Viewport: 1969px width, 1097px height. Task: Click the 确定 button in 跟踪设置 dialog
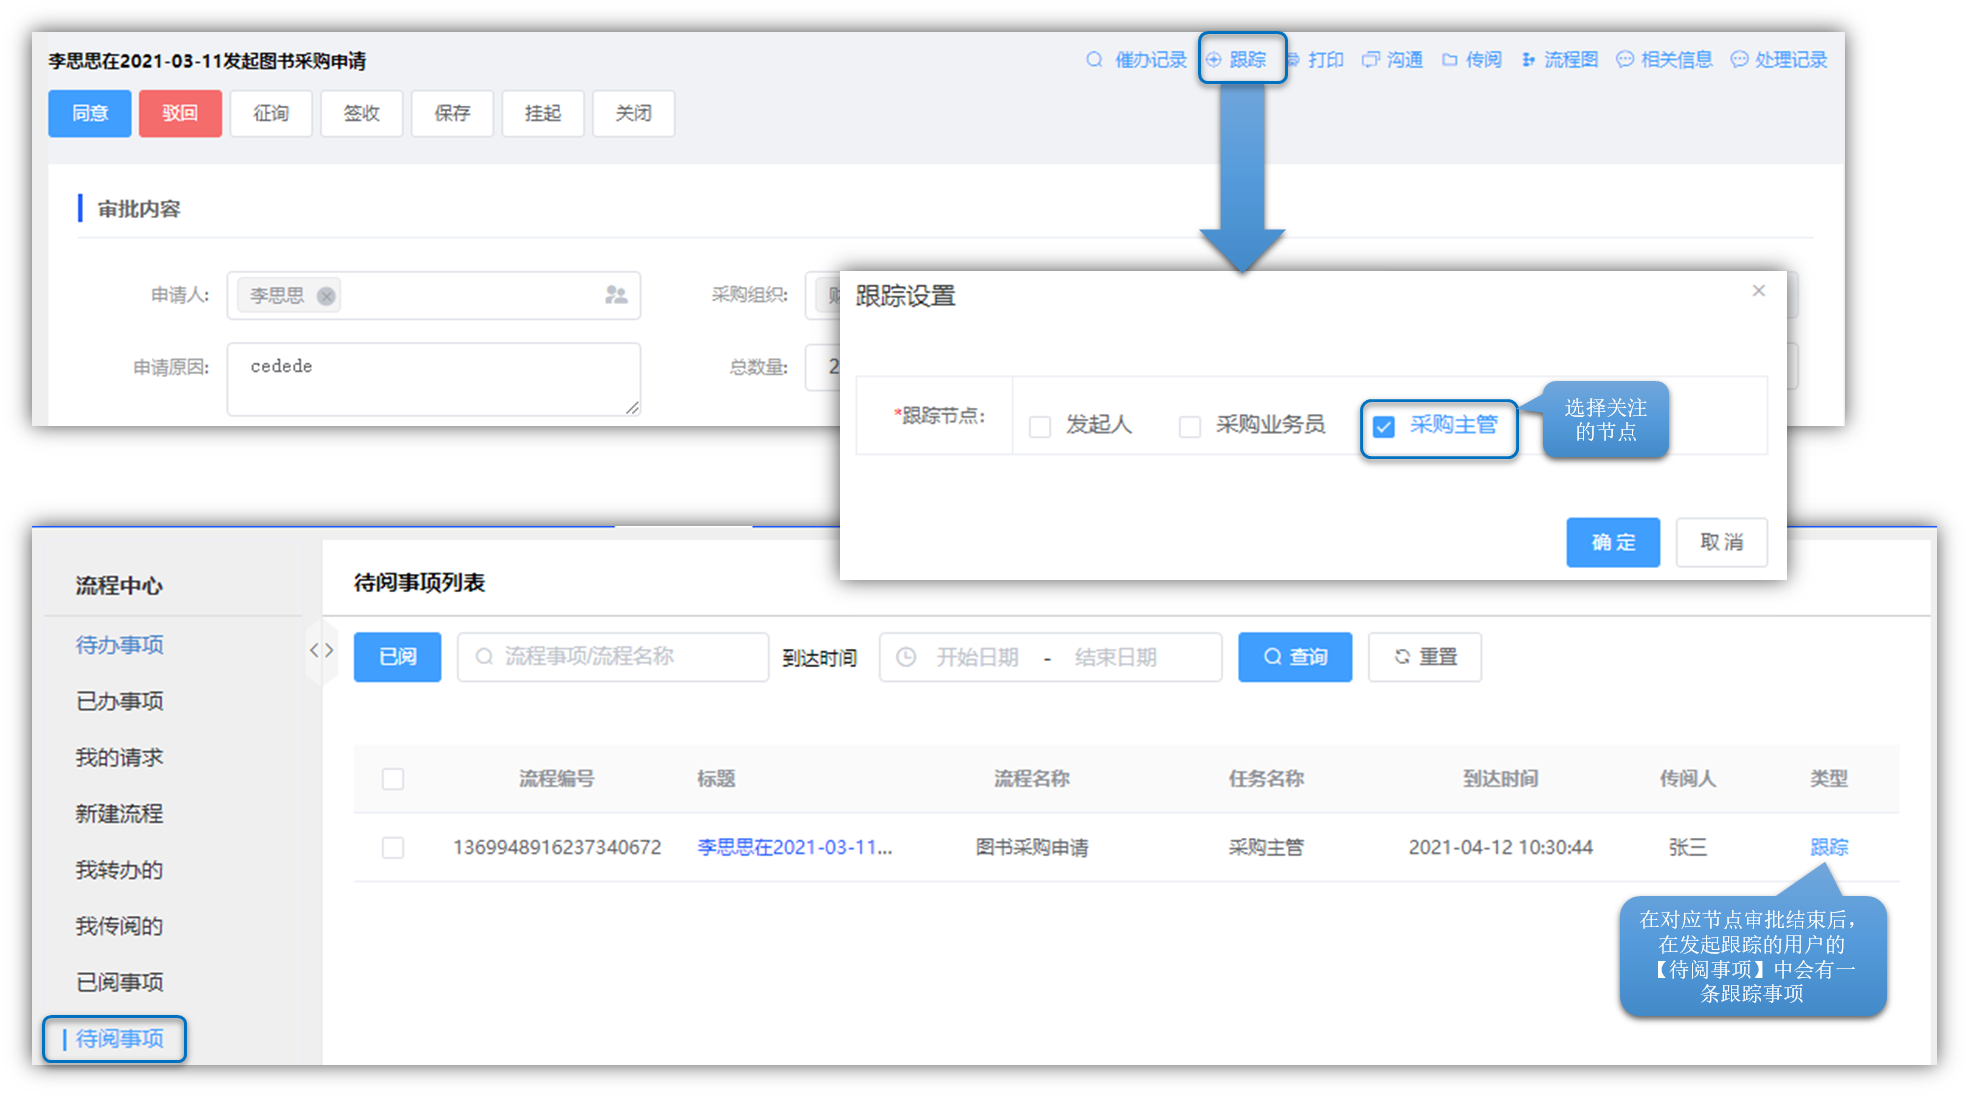click(x=1612, y=542)
